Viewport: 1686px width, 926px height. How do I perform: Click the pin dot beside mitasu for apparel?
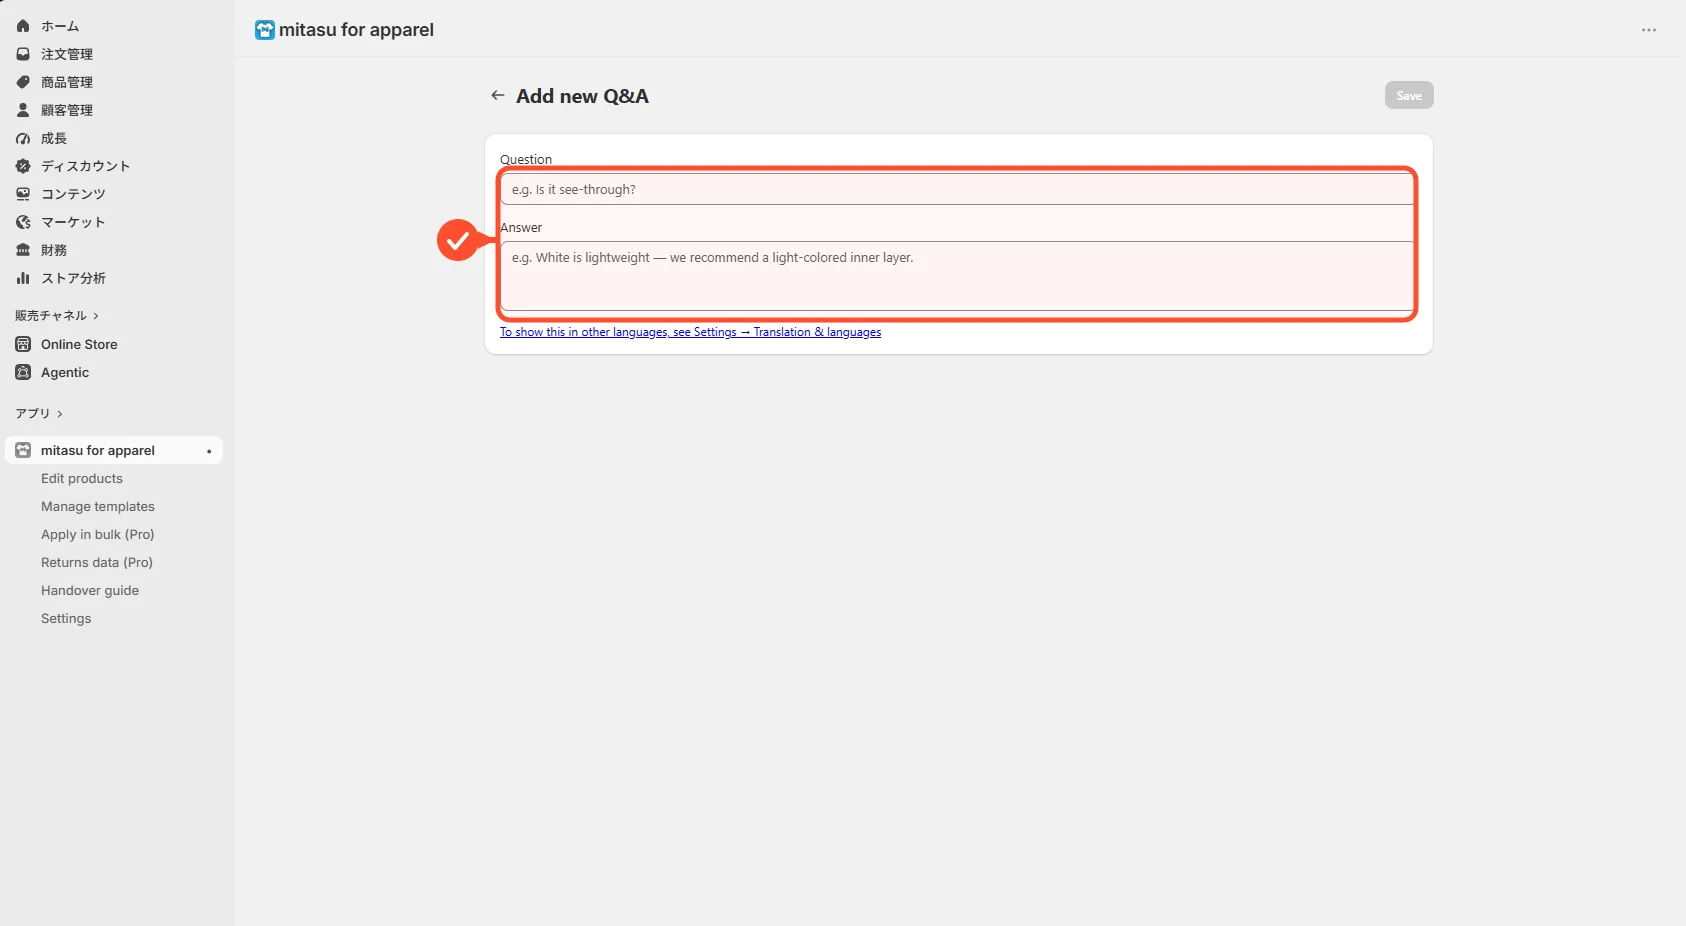209,451
